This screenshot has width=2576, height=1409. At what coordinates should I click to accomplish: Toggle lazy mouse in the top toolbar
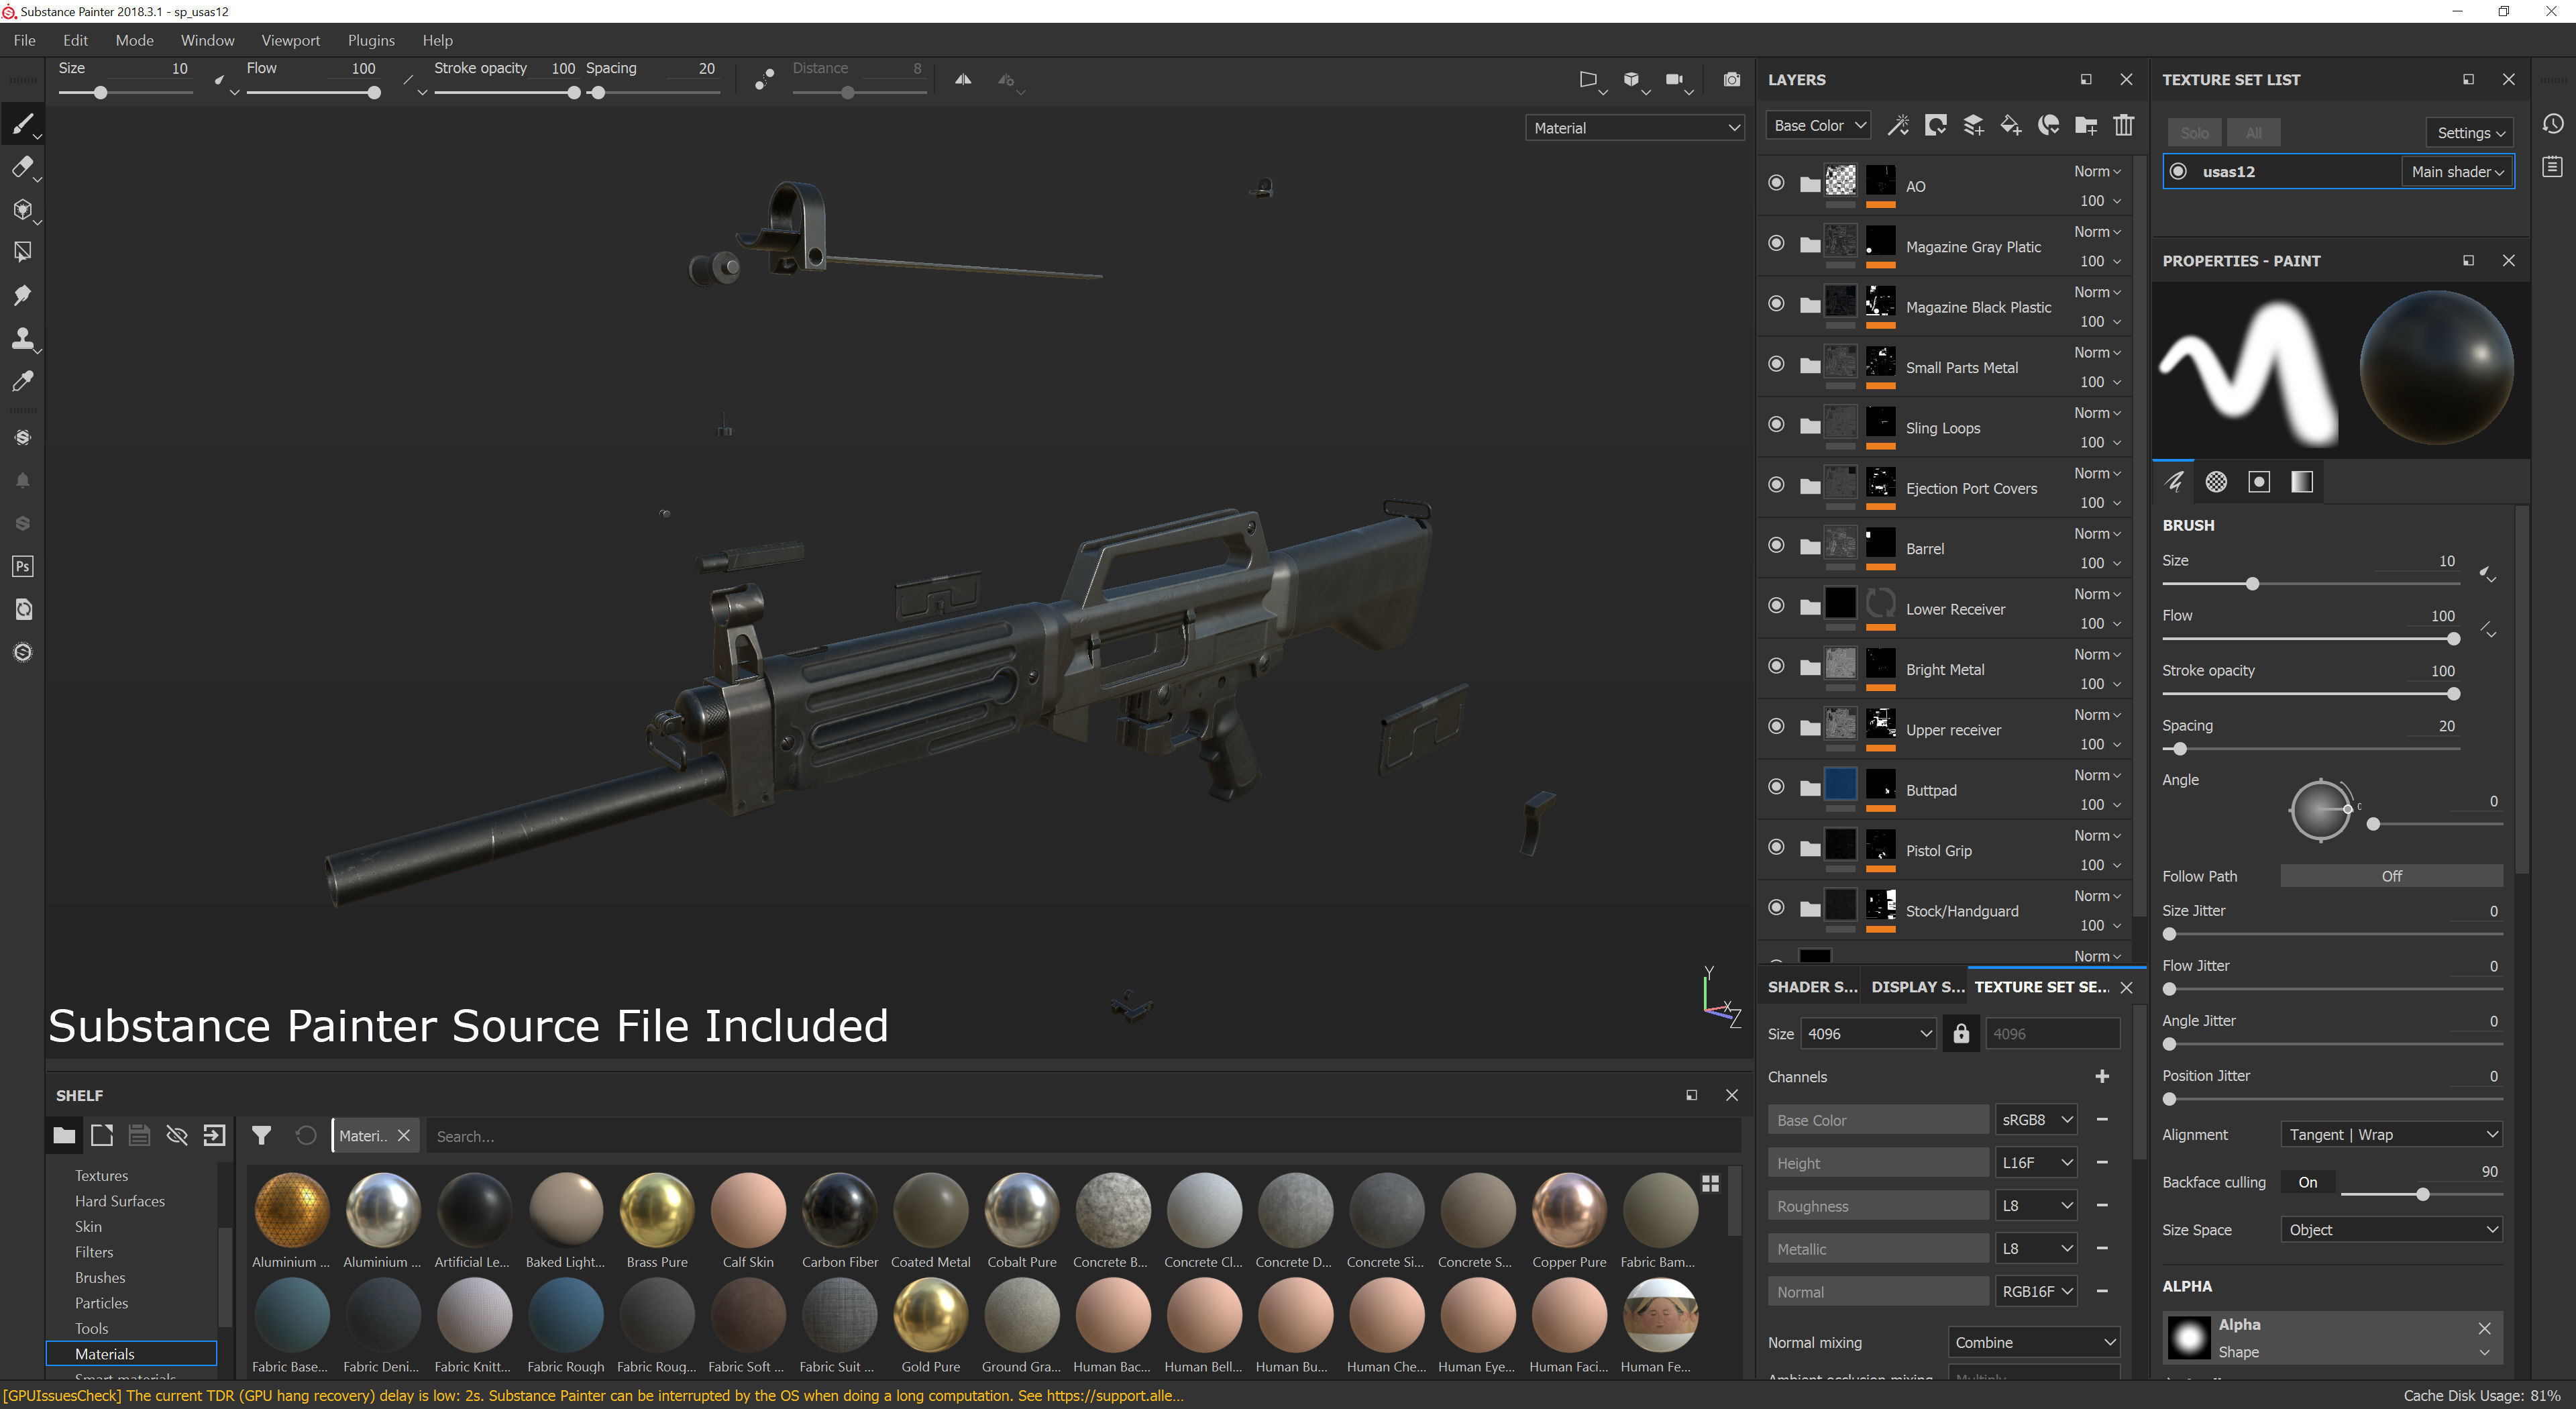[x=764, y=80]
